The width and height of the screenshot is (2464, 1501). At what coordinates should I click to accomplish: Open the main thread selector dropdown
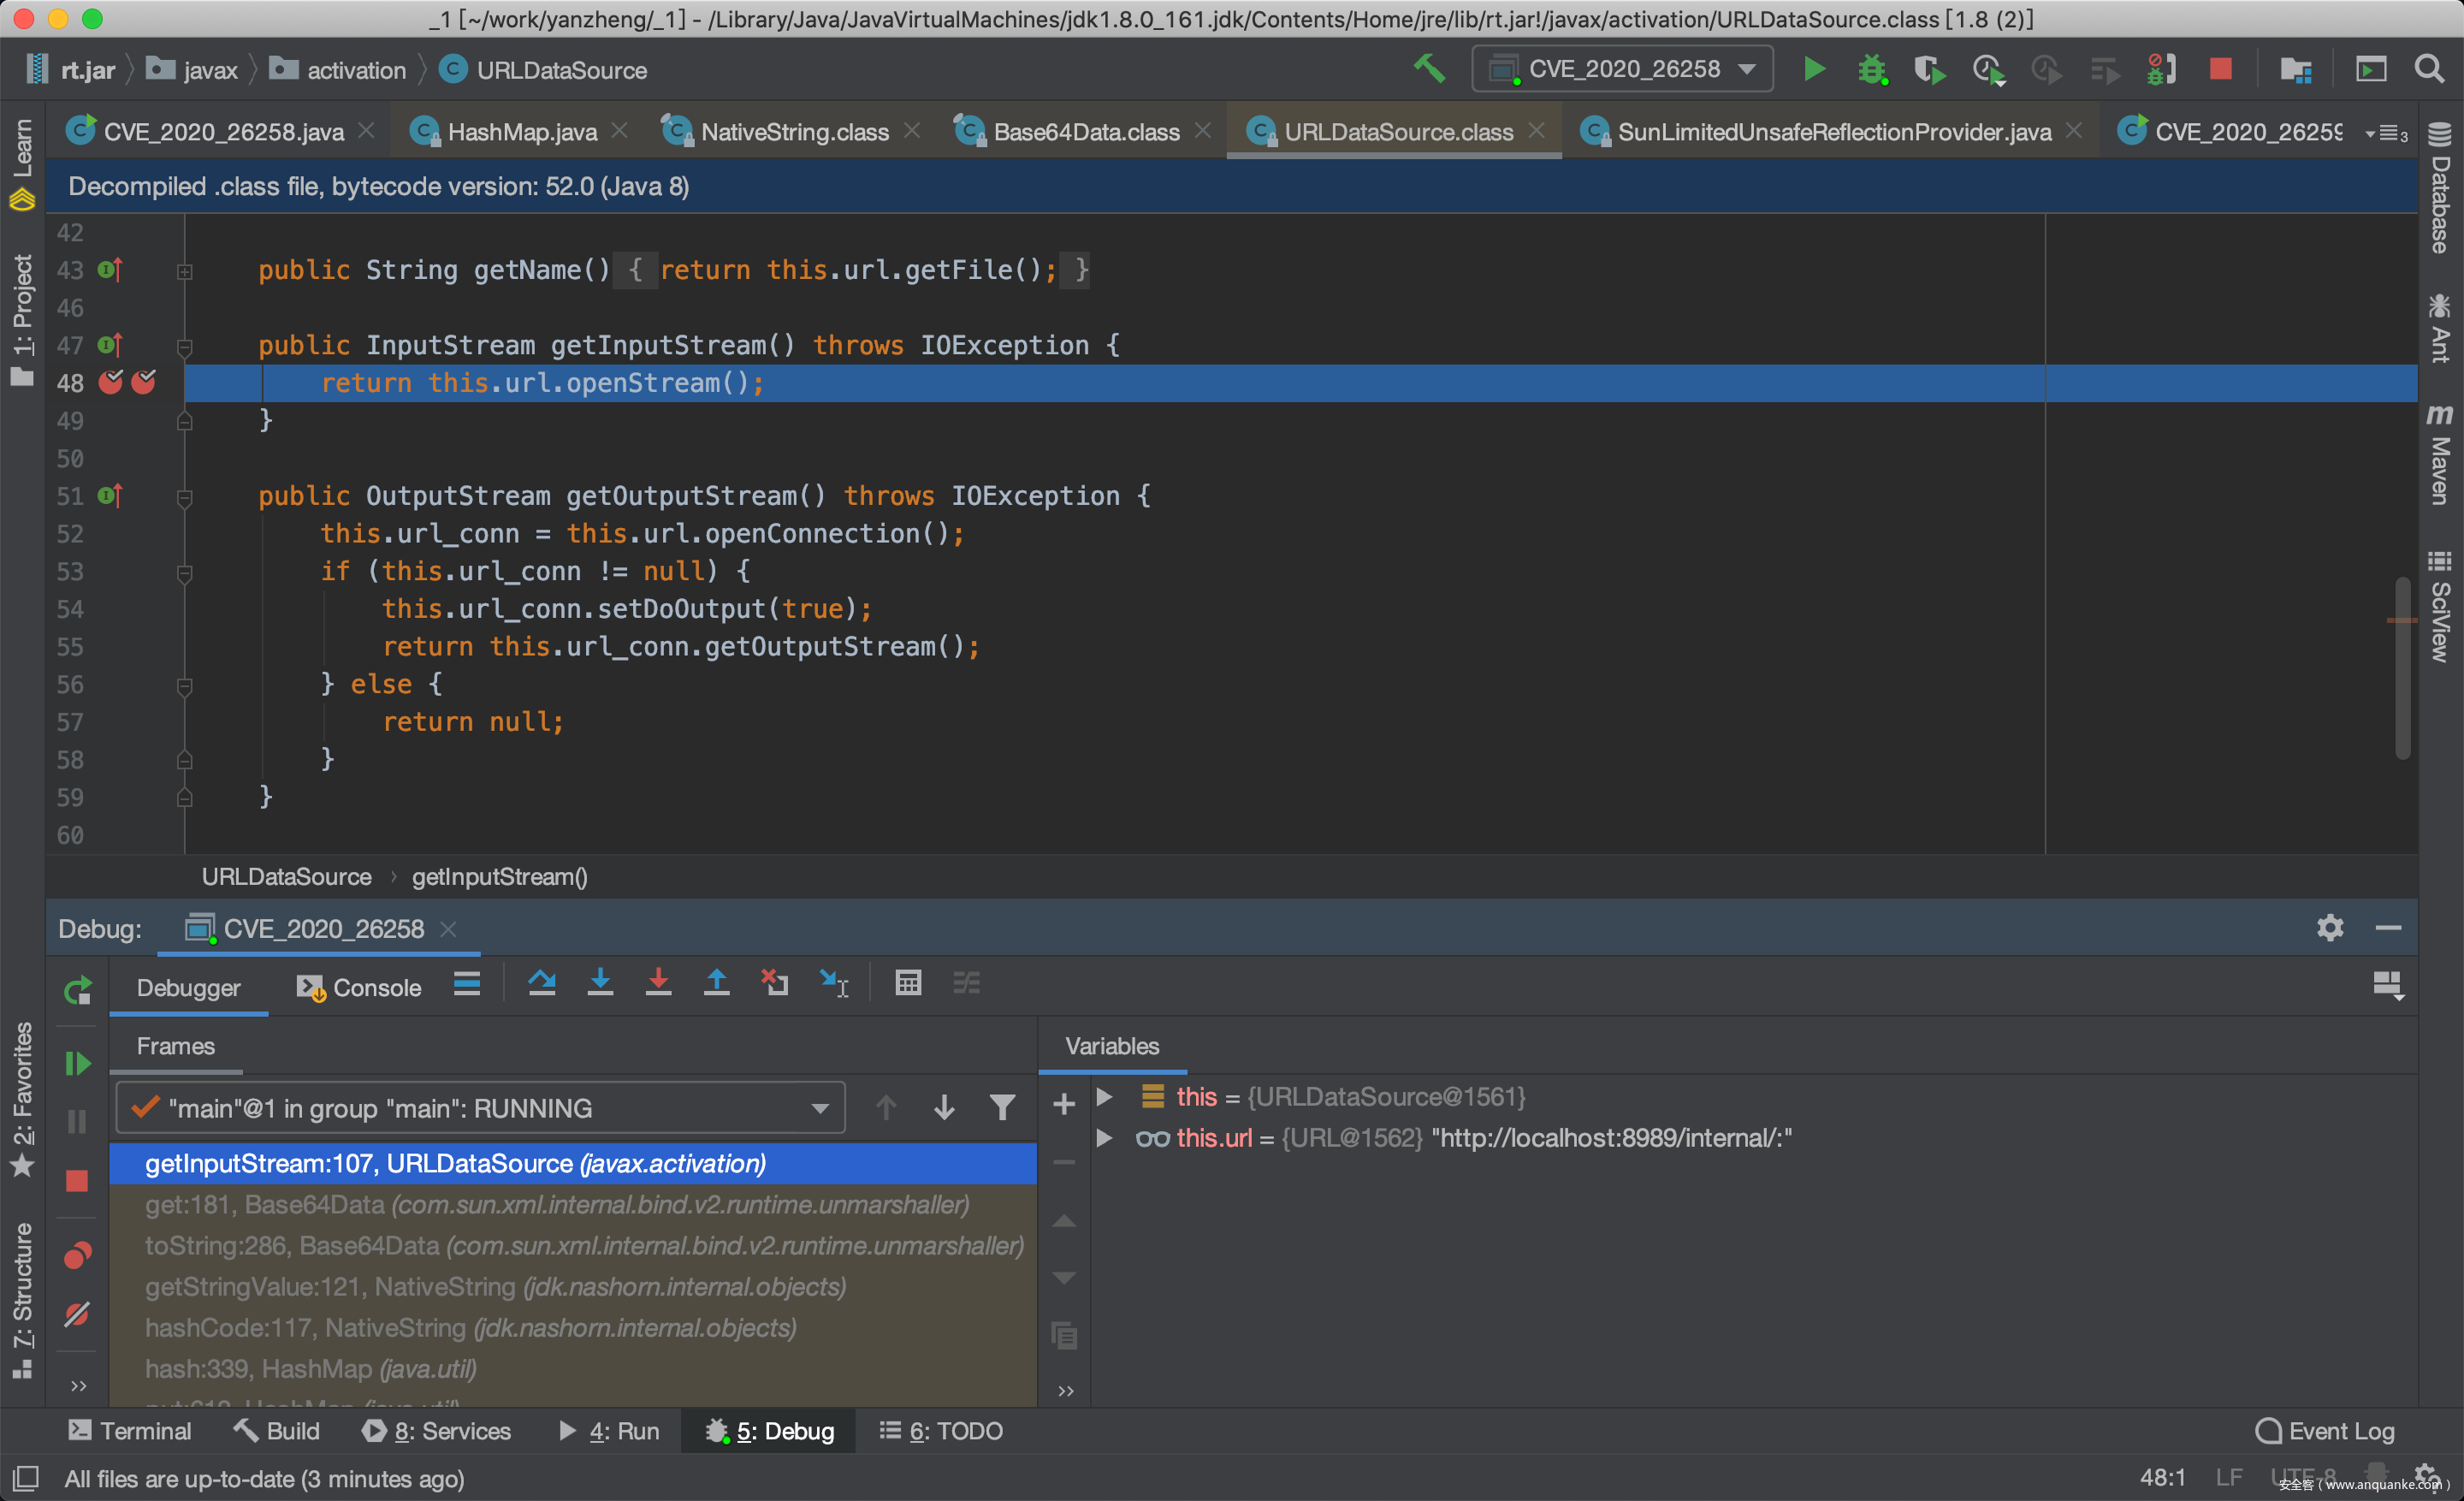pyautogui.click(x=481, y=1107)
